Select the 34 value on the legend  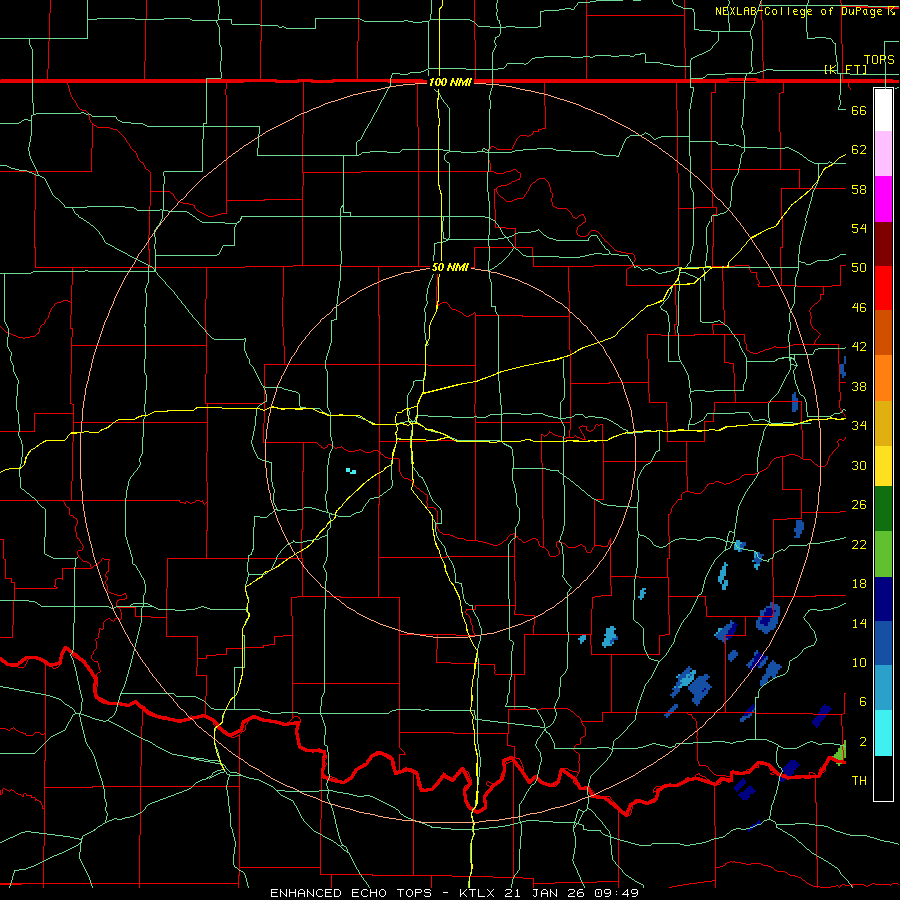(x=859, y=426)
